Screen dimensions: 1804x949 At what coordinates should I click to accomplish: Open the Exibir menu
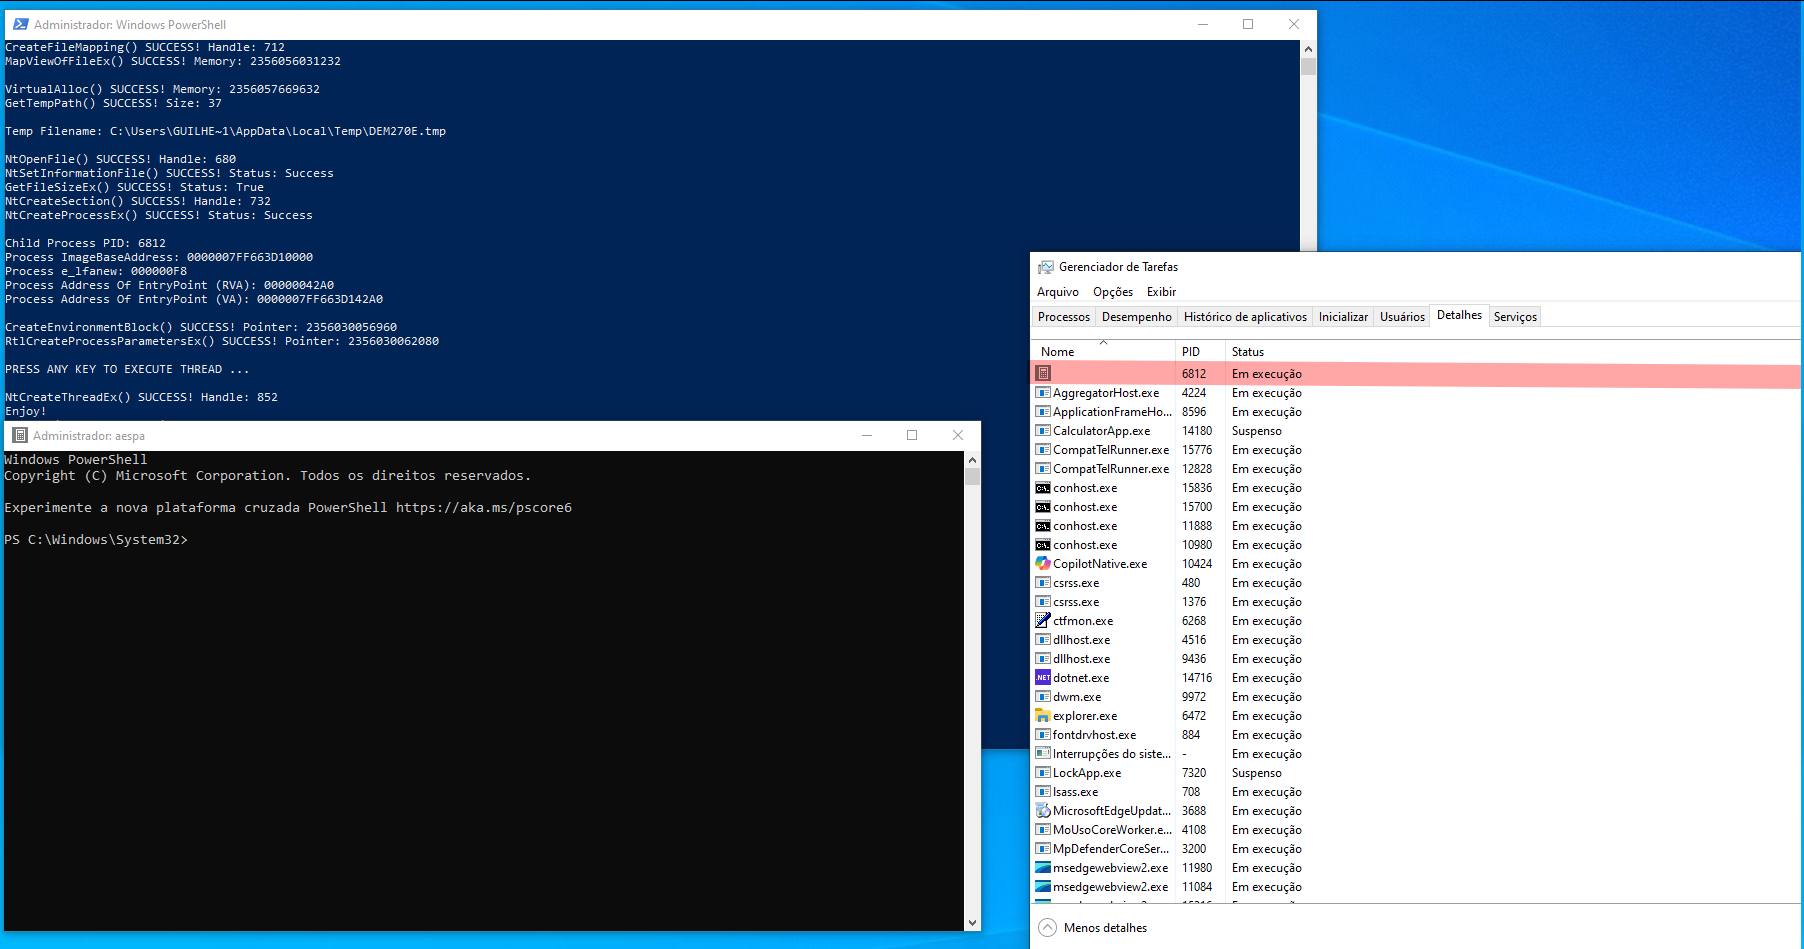point(1161,291)
